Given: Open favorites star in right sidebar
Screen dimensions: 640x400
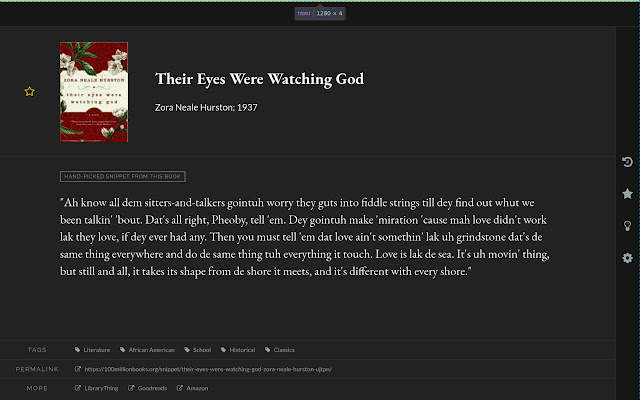Looking at the screenshot, I should (x=627, y=194).
